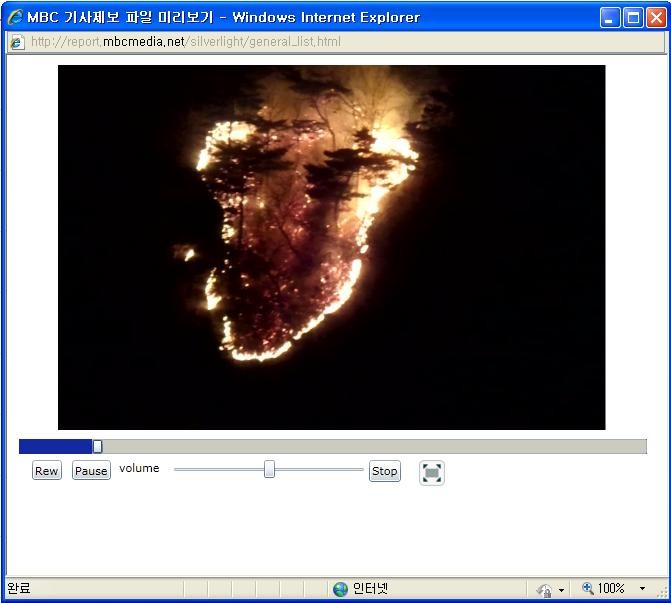This screenshot has height=603, width=671.
Task: Click the page icon beside the URL
Action: coord(17,42)
